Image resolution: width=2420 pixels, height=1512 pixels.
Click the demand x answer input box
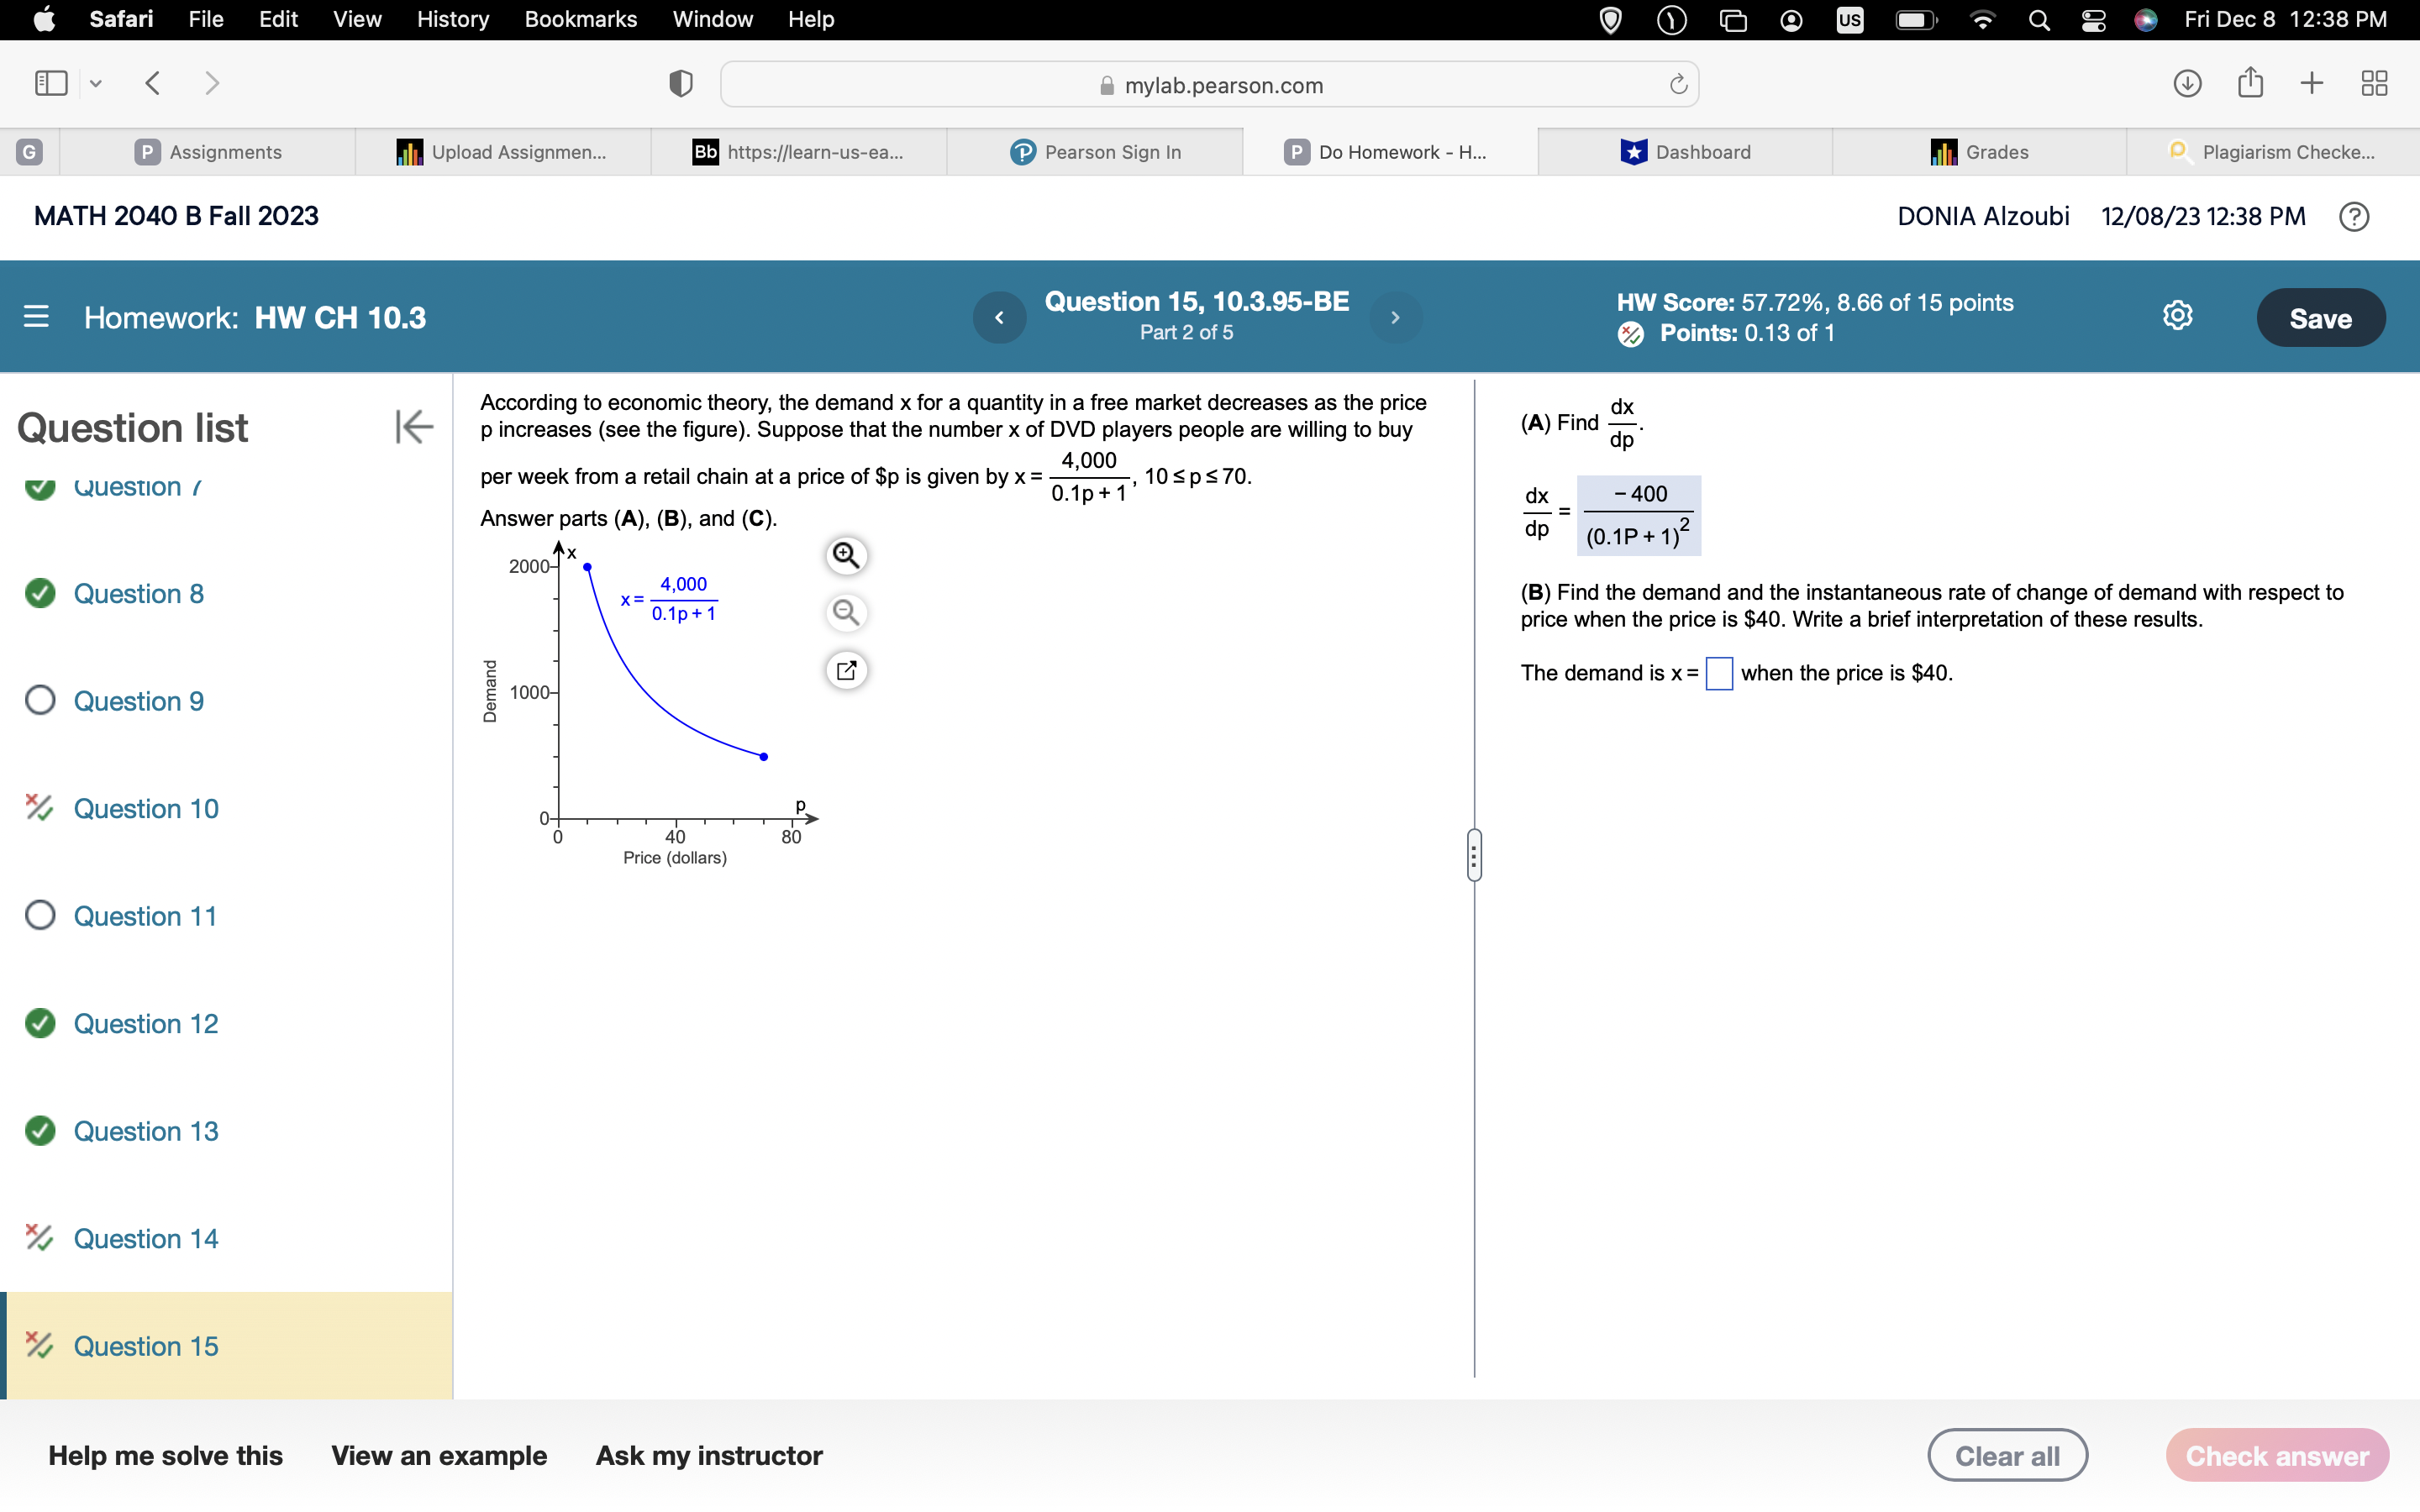point(1718,673)
